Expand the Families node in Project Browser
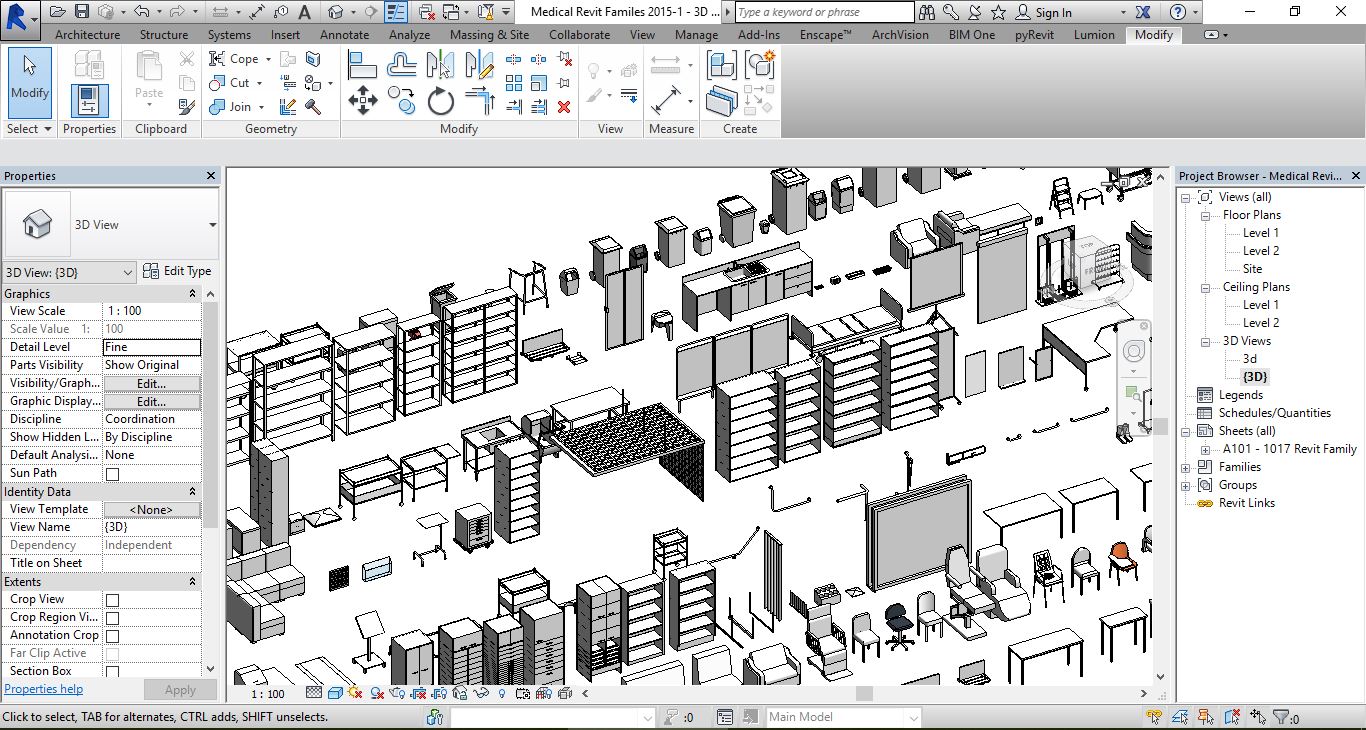The image size is (1366, 730). 1186,467
